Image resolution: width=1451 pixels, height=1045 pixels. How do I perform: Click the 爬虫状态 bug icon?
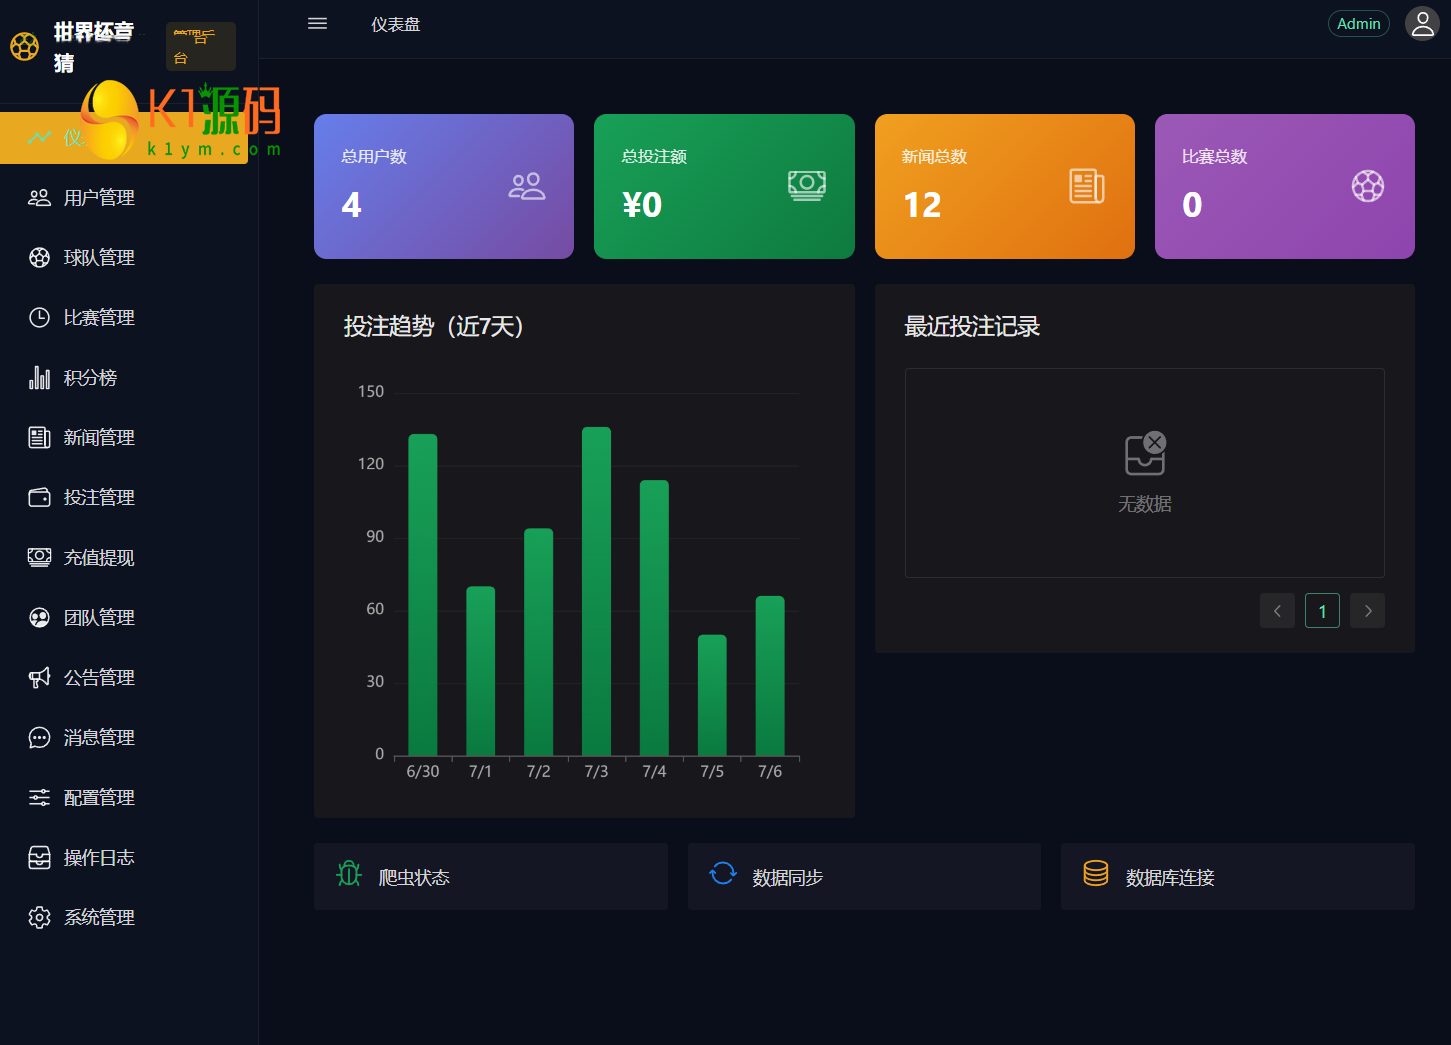click(349, 873)
